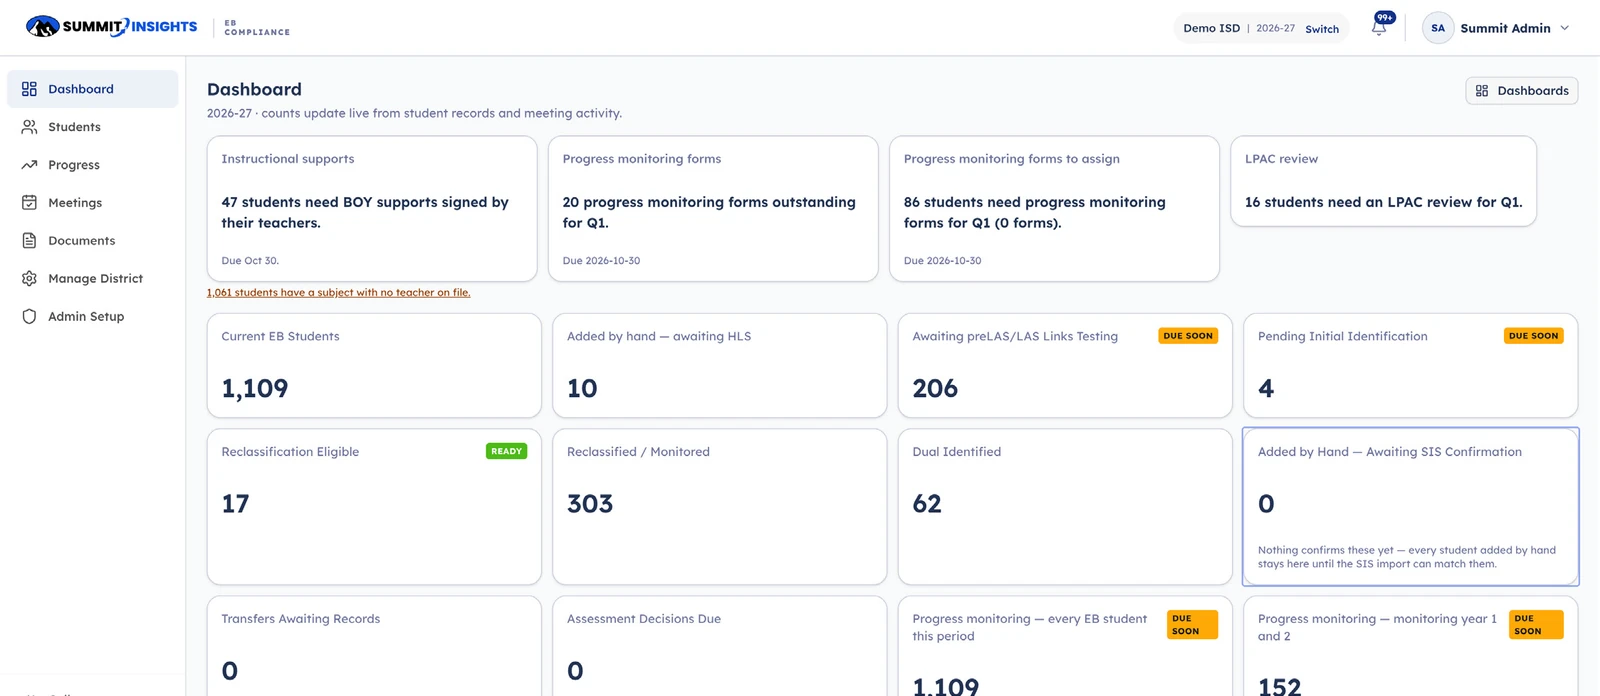The height and width of the screenshot is (696, 1600).
Task: Click the Summit Admin user name
Action: (1505, 28)
